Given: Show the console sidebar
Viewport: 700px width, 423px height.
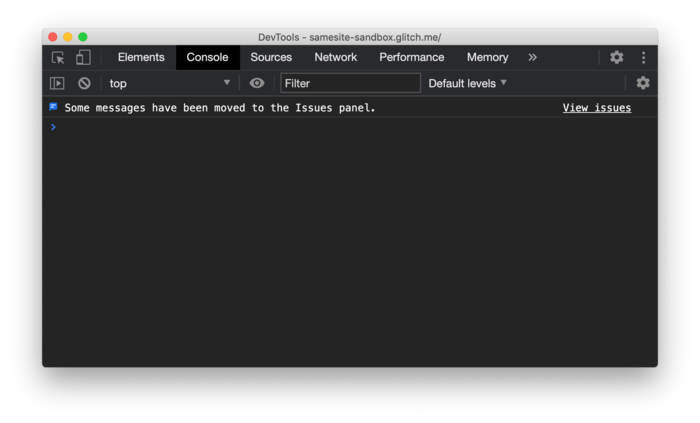Looking at the screenshot, I should click(57, 83).
